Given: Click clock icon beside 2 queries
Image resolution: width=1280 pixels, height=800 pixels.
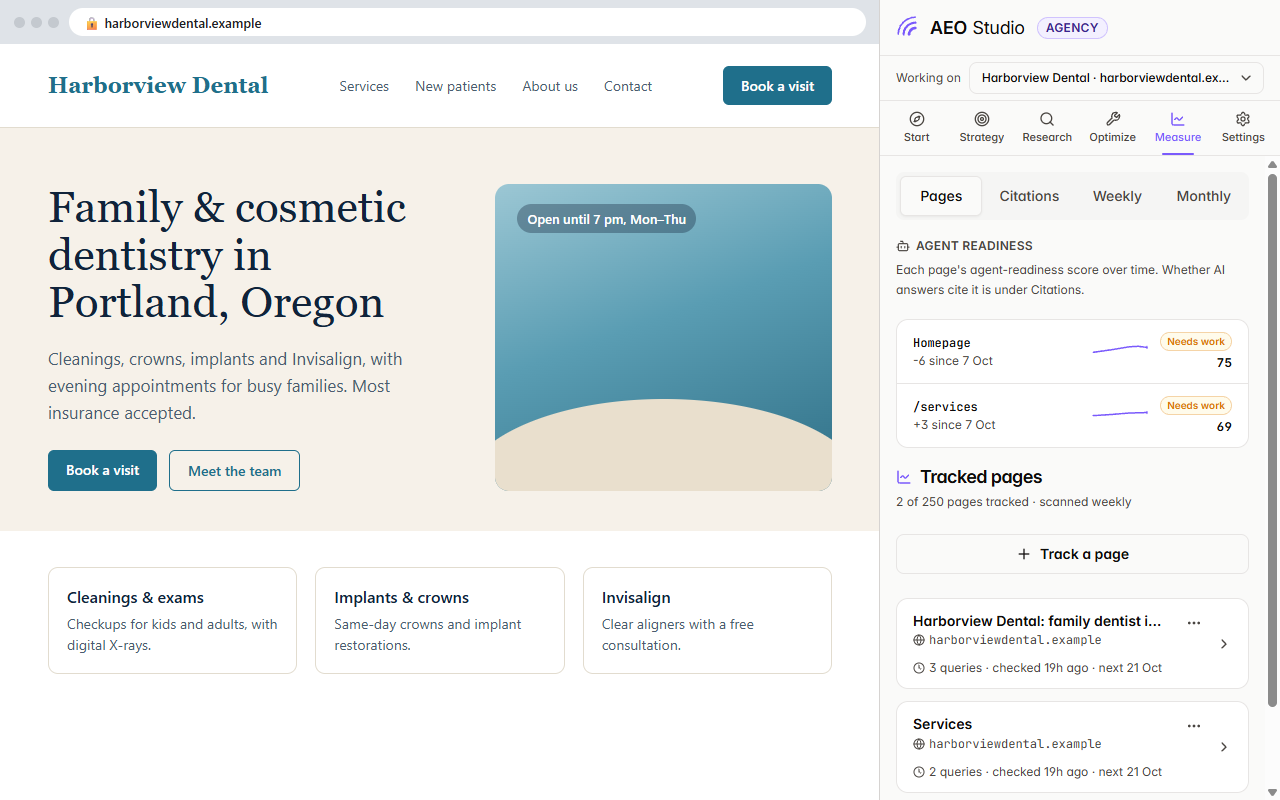Looking at the screenshot, I should tap(919, 772).
